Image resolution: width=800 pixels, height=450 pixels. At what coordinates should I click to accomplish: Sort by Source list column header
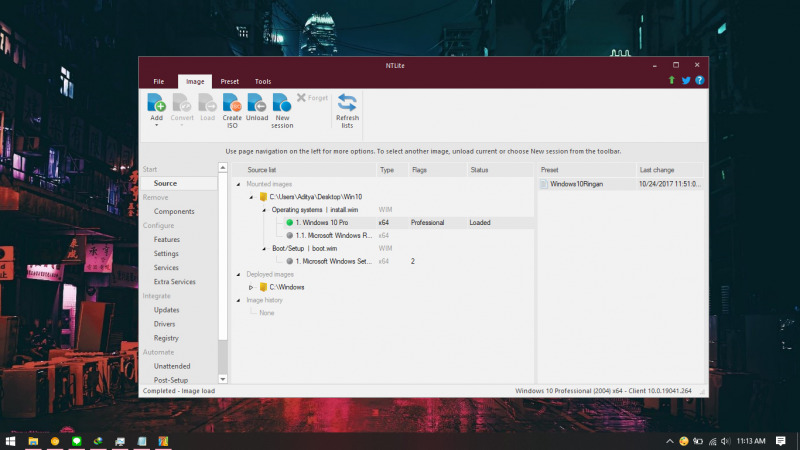tap(304, 170)
